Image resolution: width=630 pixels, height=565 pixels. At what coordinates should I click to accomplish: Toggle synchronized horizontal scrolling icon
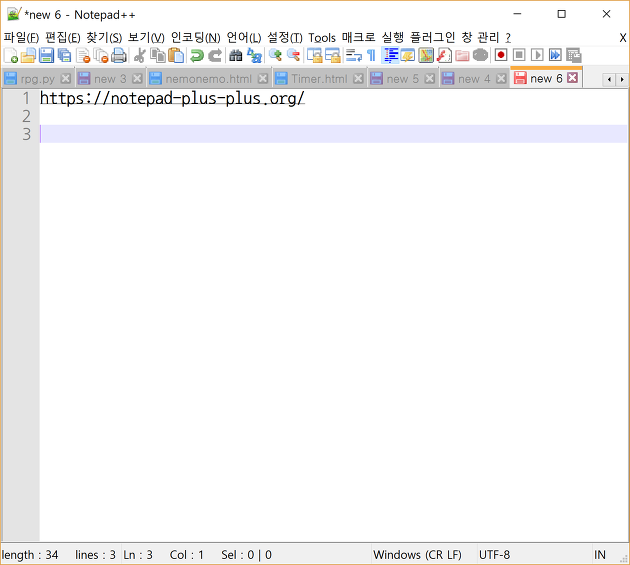point(333,55)
